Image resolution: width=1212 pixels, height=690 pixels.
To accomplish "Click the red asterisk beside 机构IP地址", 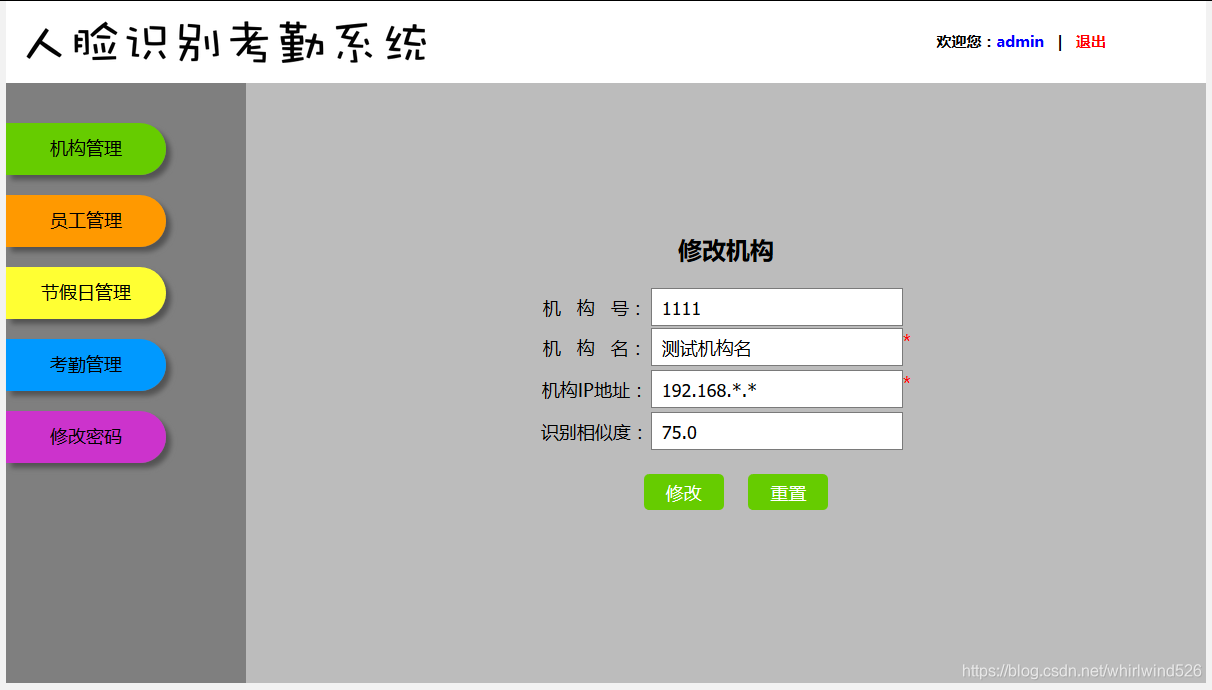I will (x=907, y=381).
